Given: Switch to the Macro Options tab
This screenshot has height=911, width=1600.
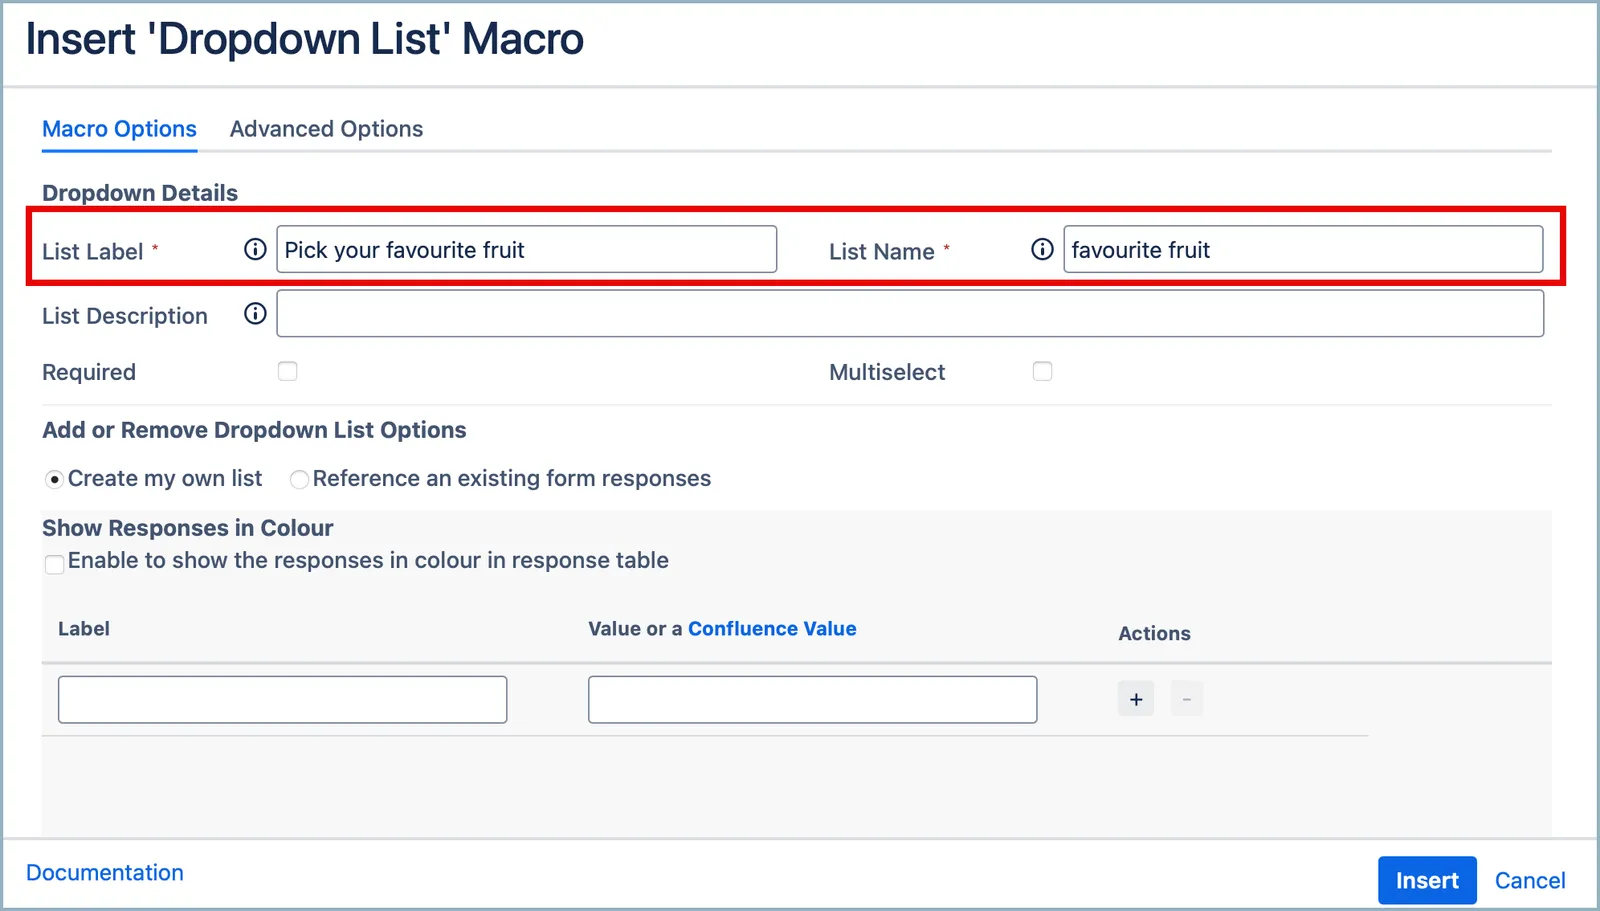Looking at the screenshot, I should (x=119, y=129).
